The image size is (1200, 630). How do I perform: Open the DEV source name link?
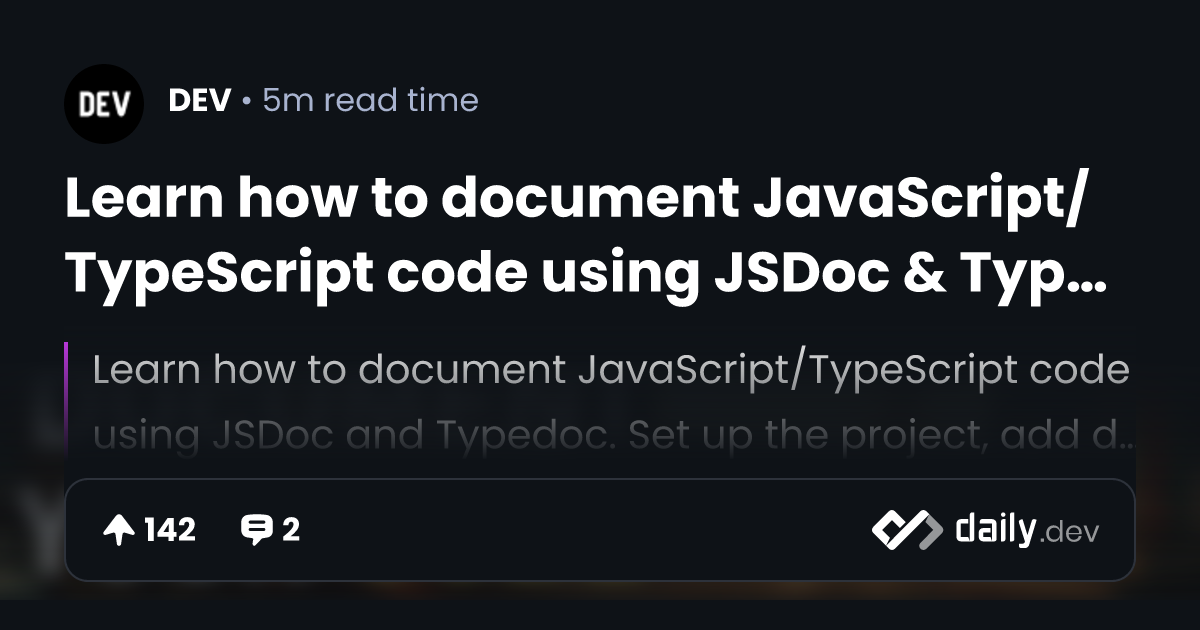[x=200, y=101]
